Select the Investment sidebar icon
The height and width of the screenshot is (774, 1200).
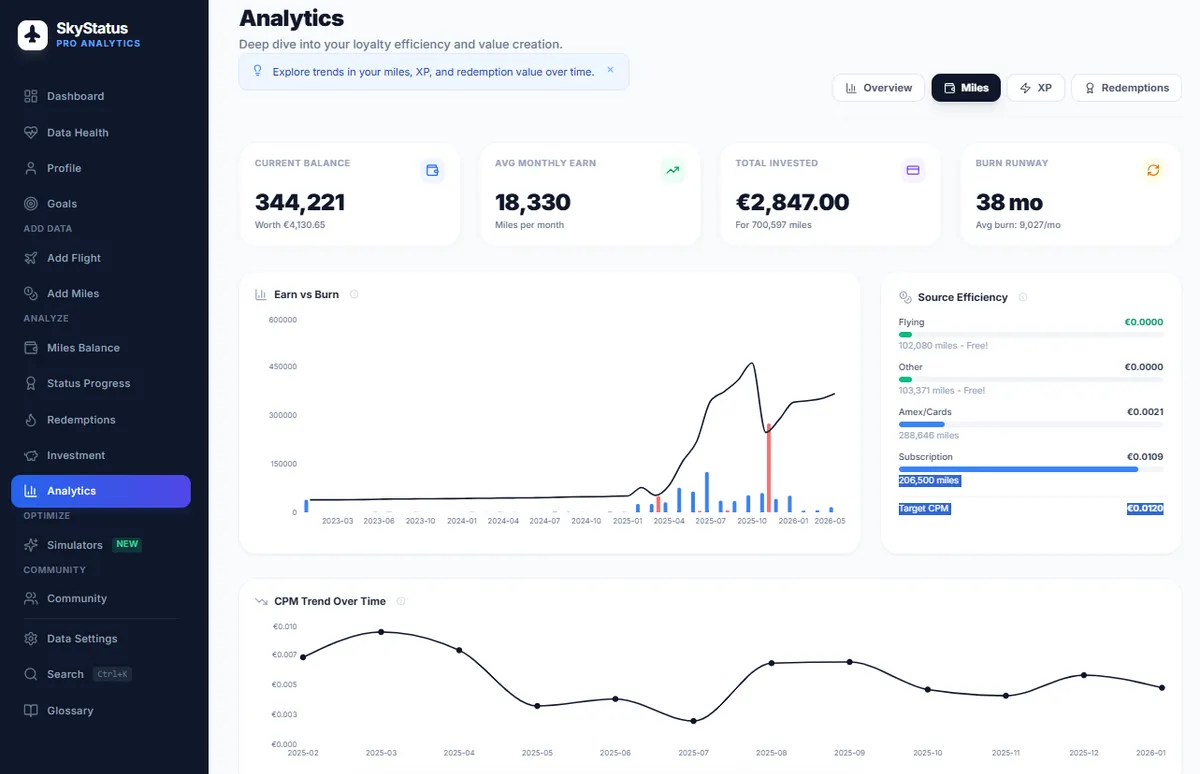(30, 455)
